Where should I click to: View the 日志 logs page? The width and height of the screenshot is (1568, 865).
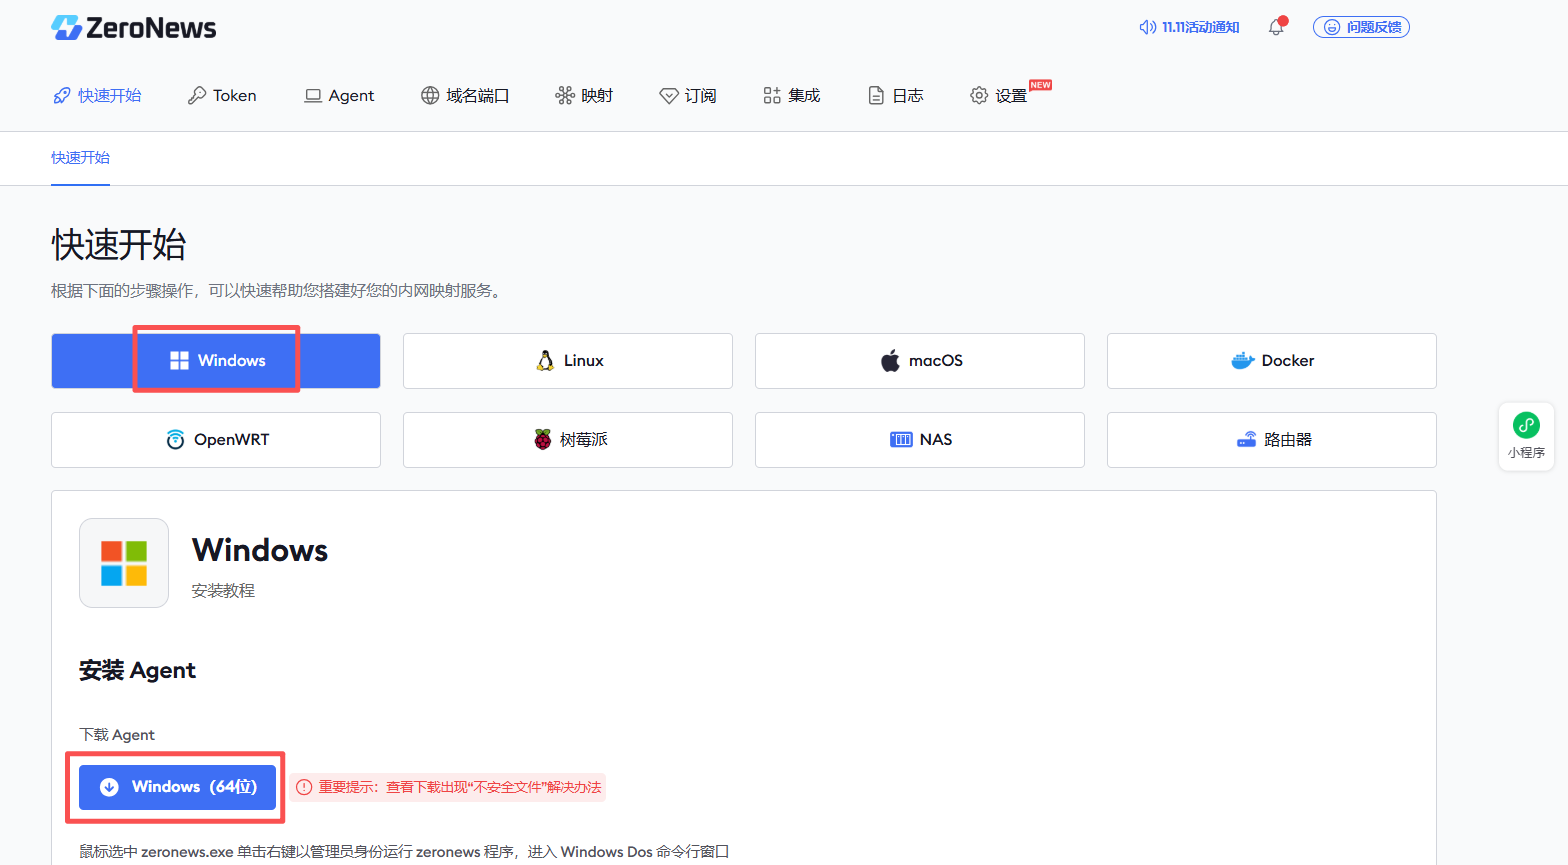coord(896,96)
